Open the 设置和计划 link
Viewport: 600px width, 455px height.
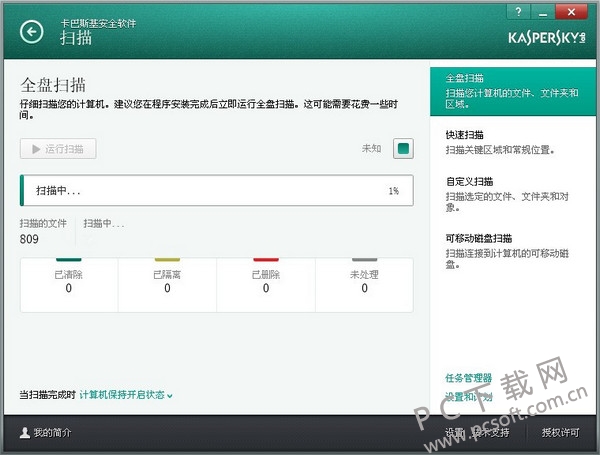(468, 397)
